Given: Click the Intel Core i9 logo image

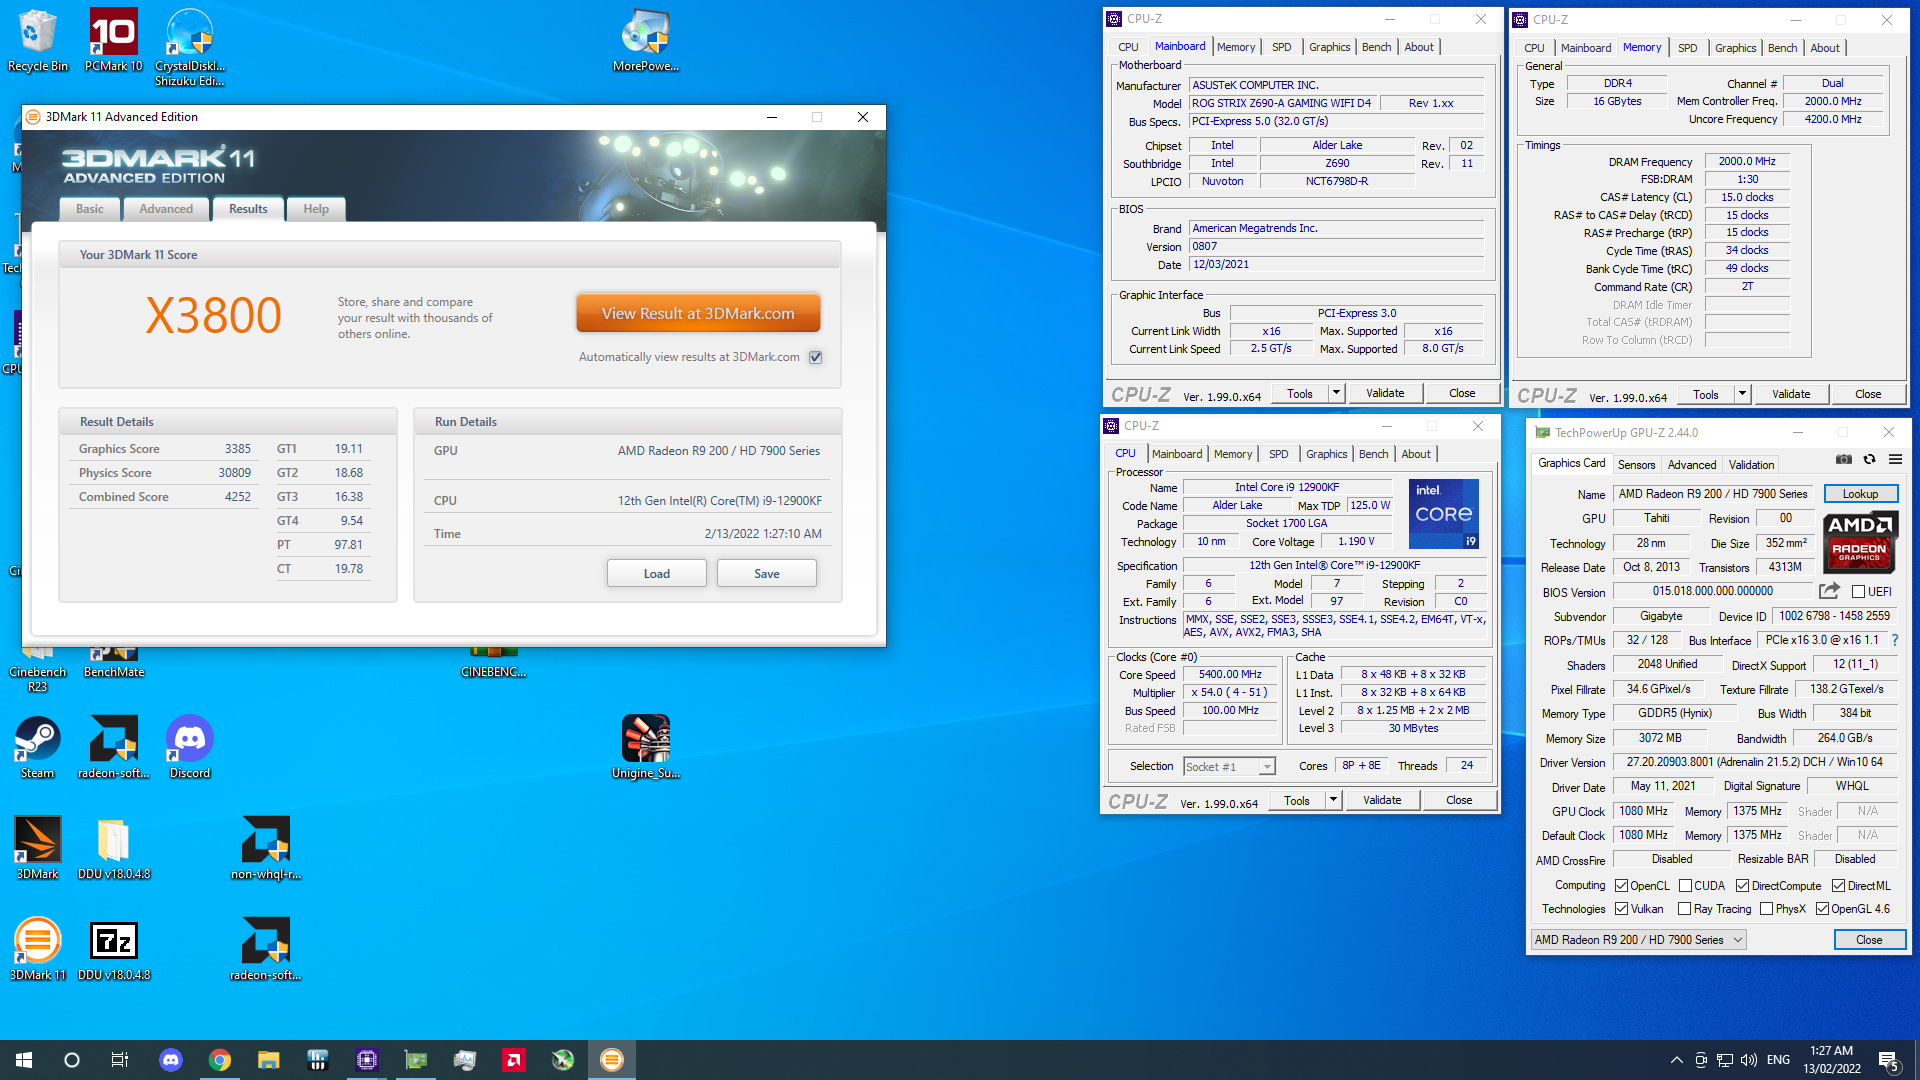Looking at the screenshot, I should [x=1443, y=514].
